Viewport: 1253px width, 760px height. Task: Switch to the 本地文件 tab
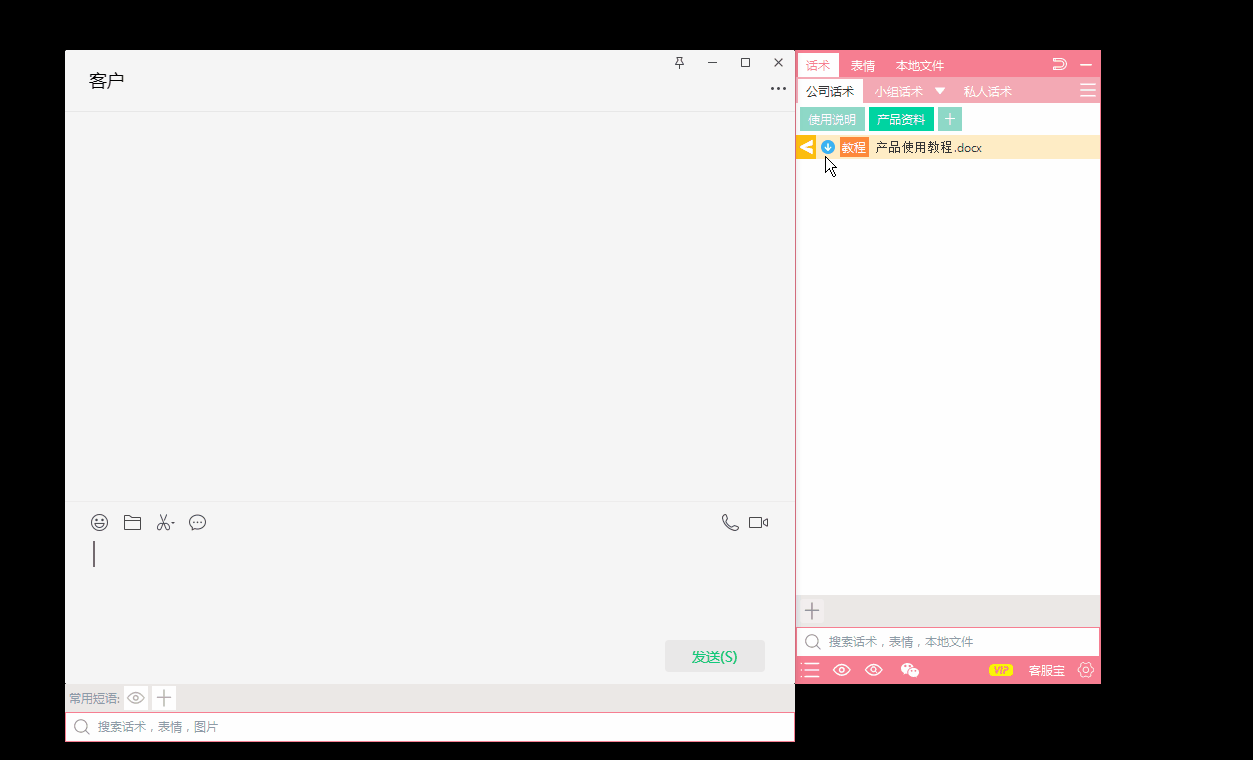click(919, 65)
